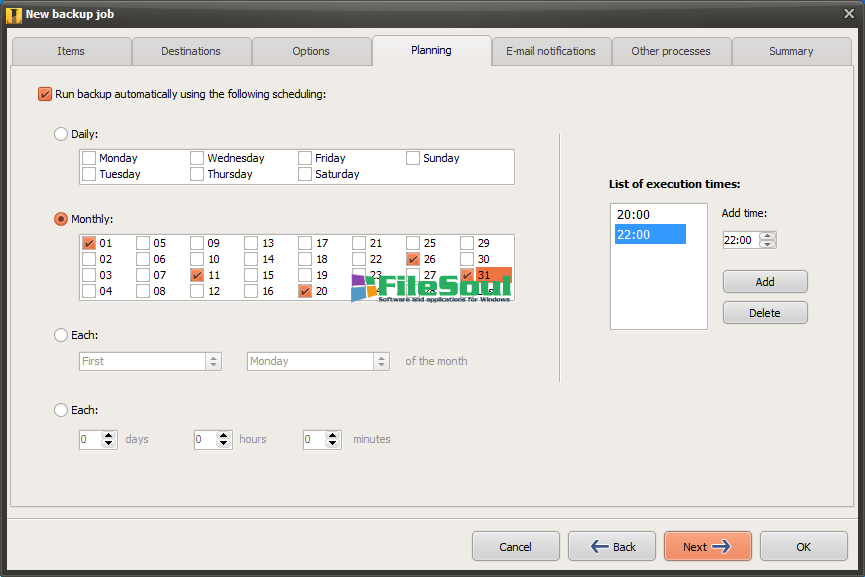
Task: Increase the Add time spinner value
Action: (767, 236)
